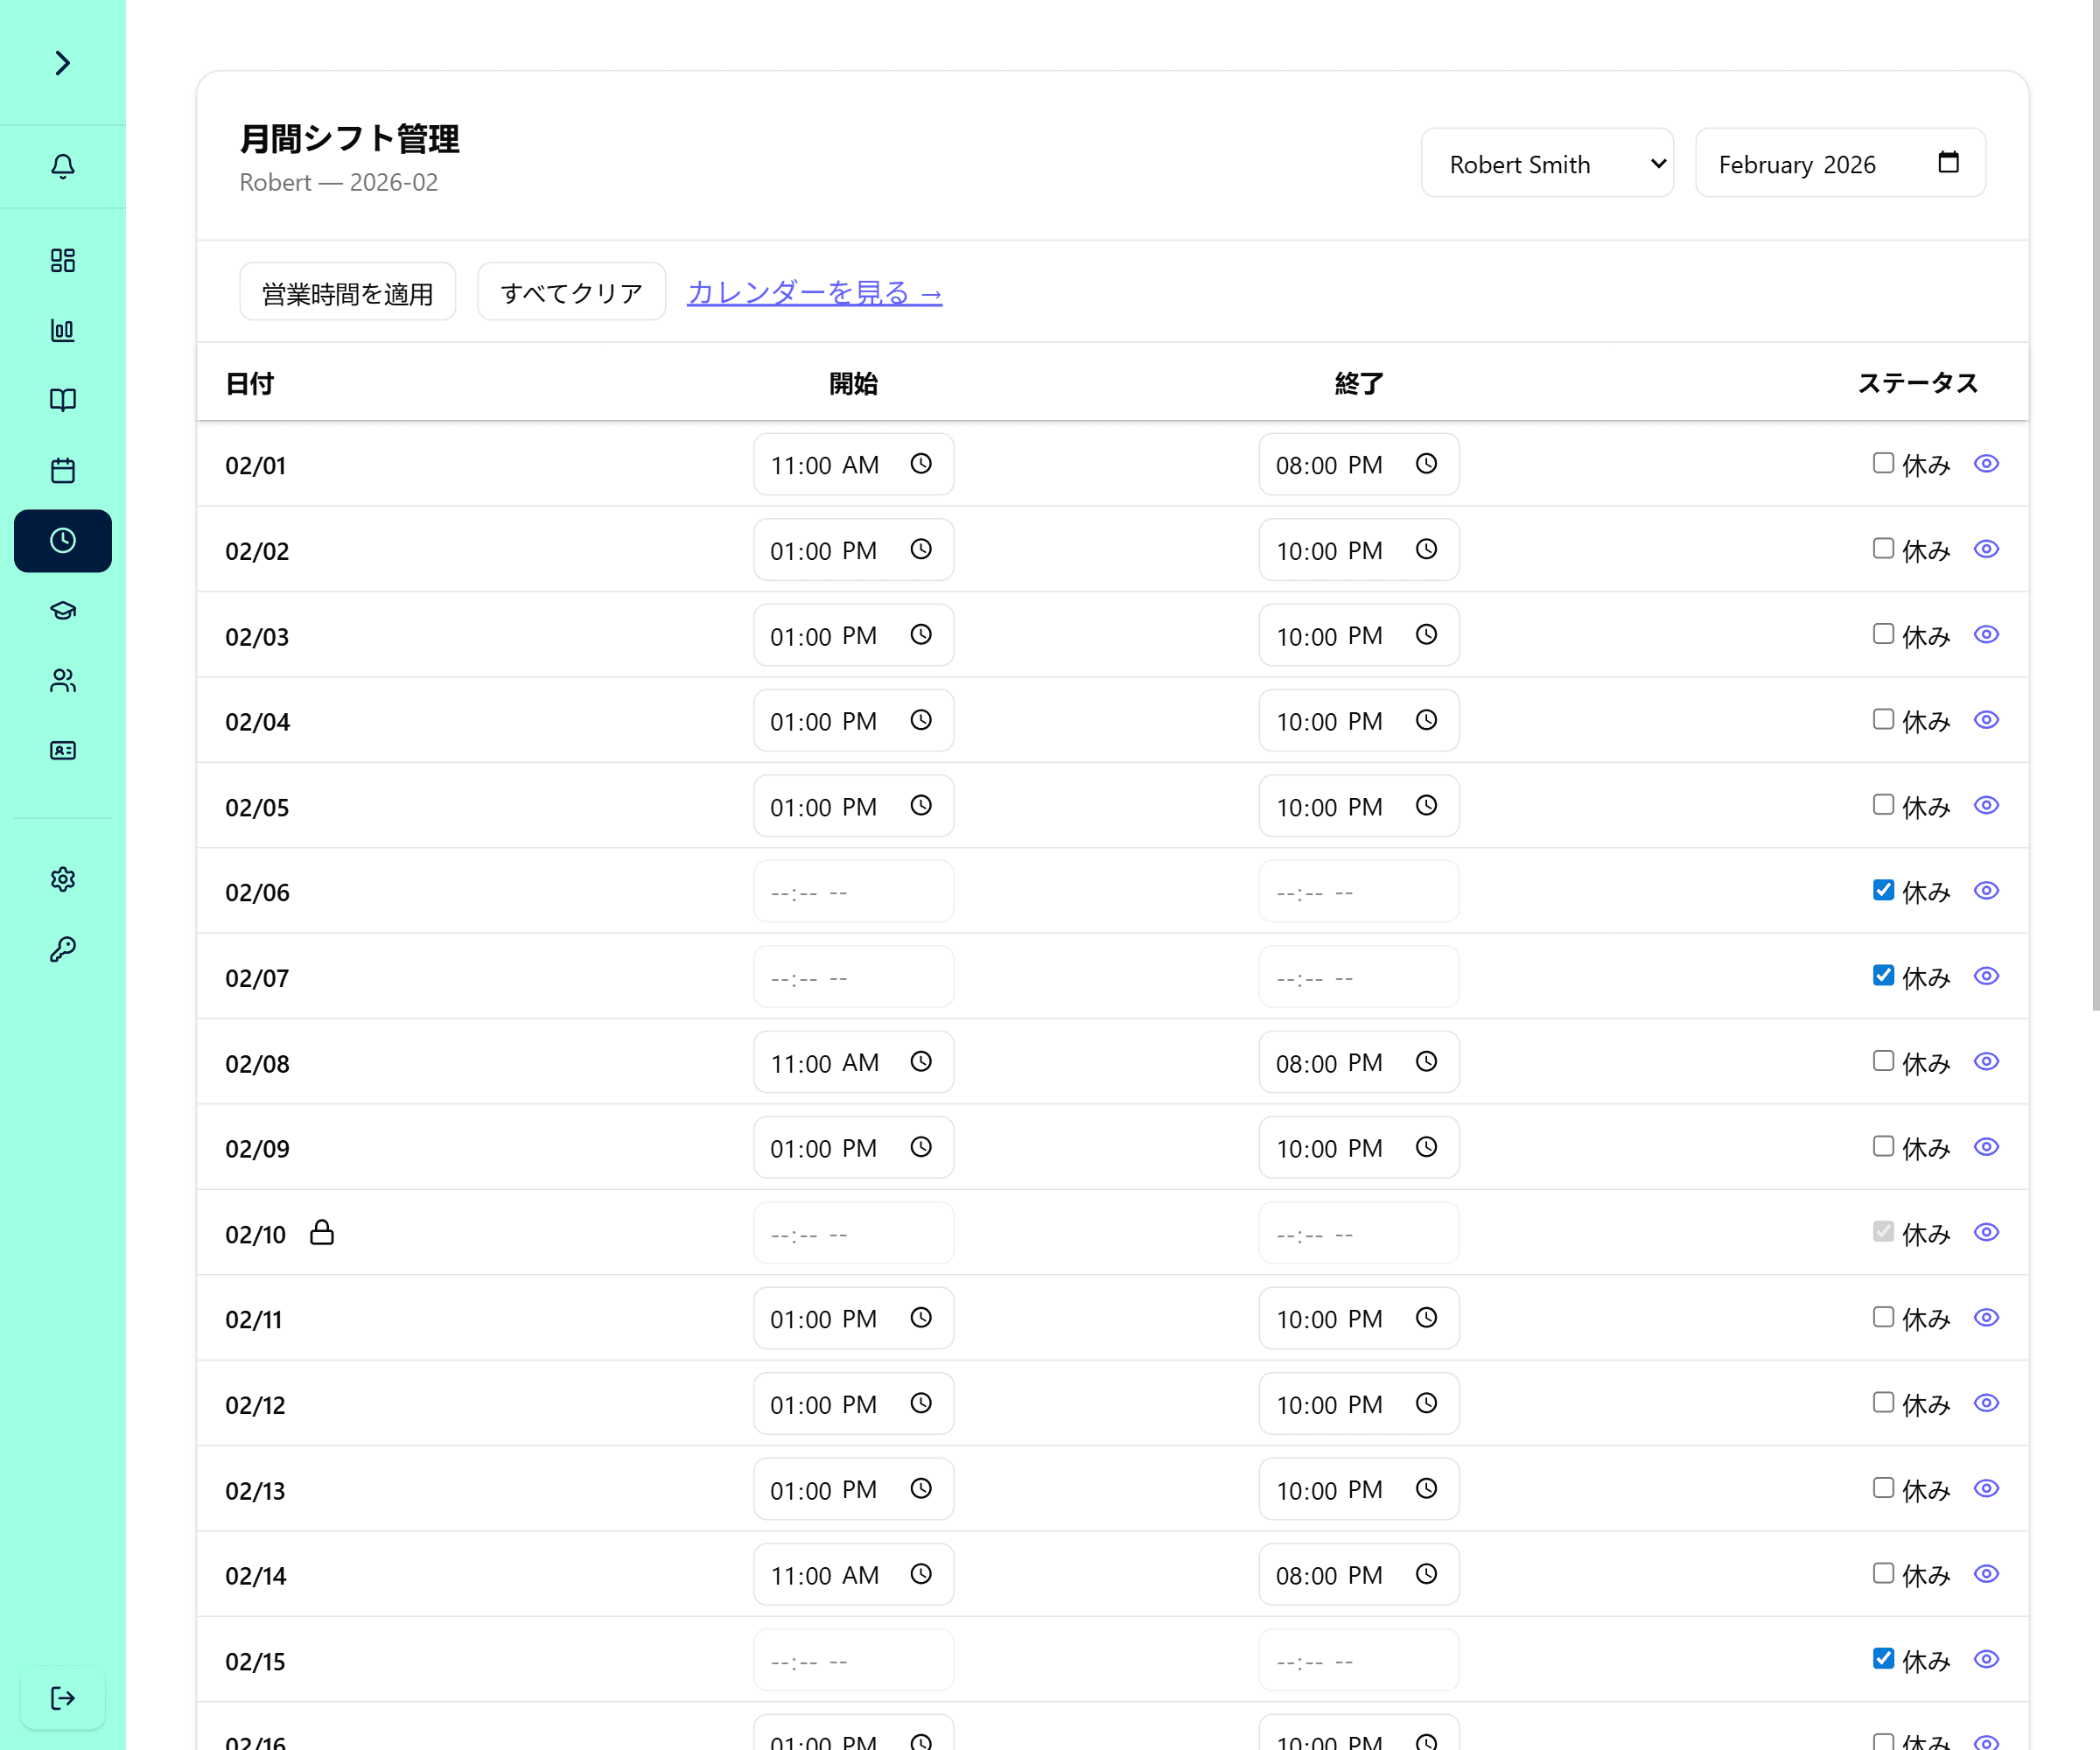The width and height of the screenshot is (2100, 1750).
Task: Open the Robert Smith staff dropdown
Action: tap(1546, 163)
